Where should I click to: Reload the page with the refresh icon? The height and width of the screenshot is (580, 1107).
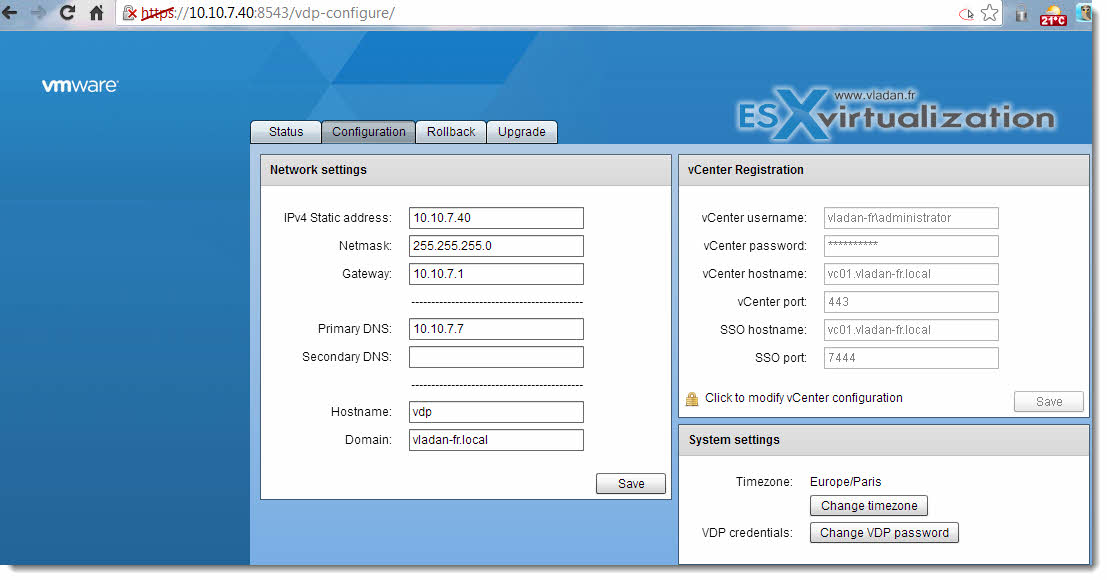click(67, 13)
